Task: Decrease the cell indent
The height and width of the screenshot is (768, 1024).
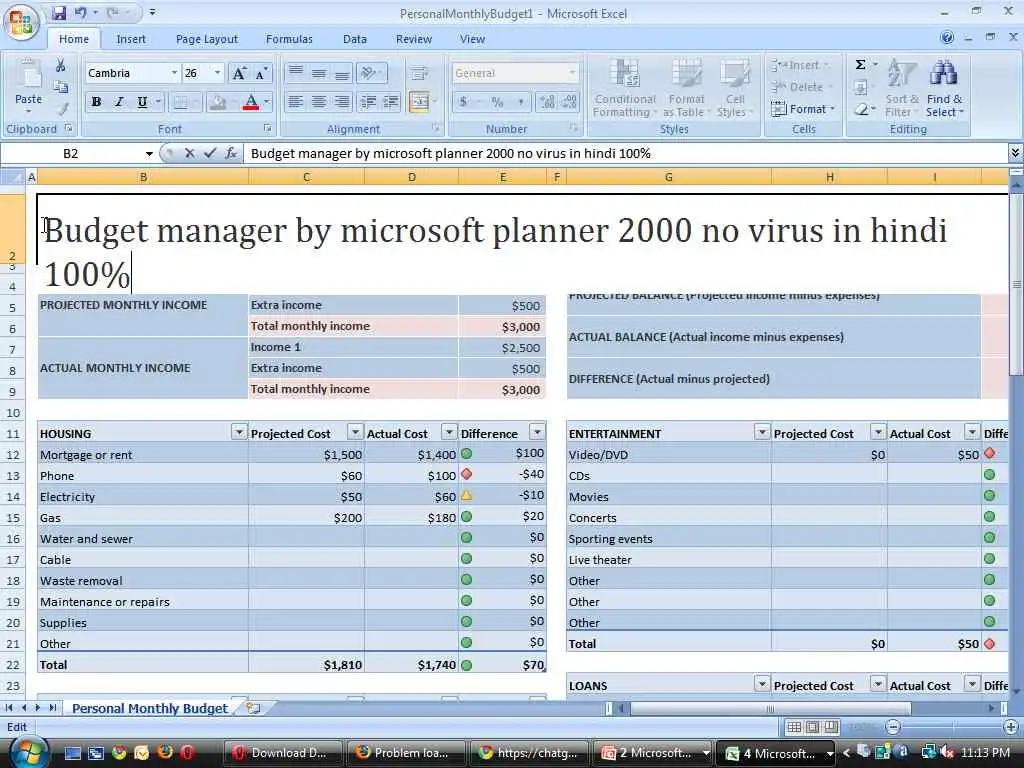Action: click(368, 102)
